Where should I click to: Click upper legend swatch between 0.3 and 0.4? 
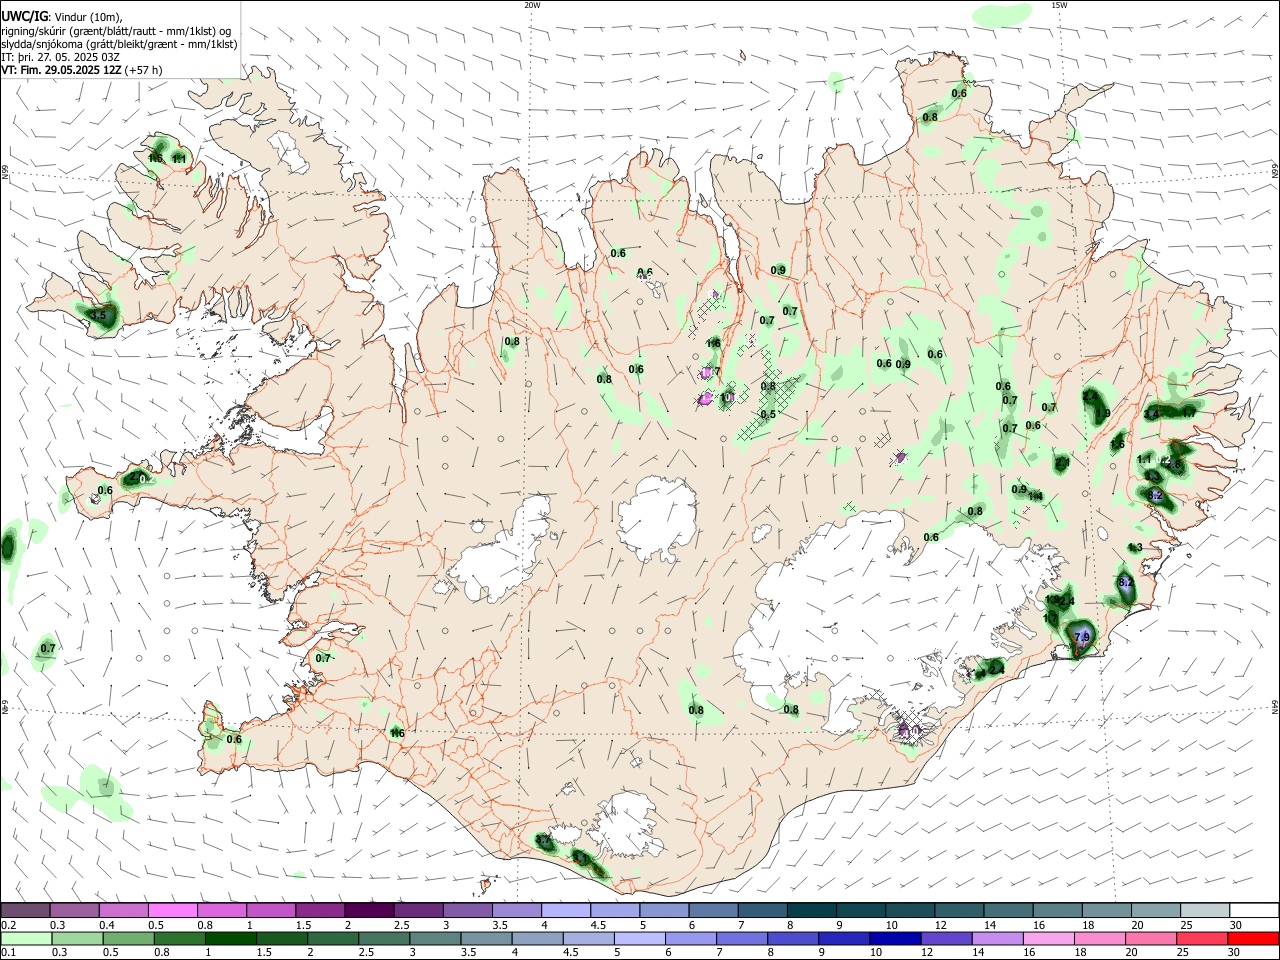pyautogui.click(x=74, y=910)
